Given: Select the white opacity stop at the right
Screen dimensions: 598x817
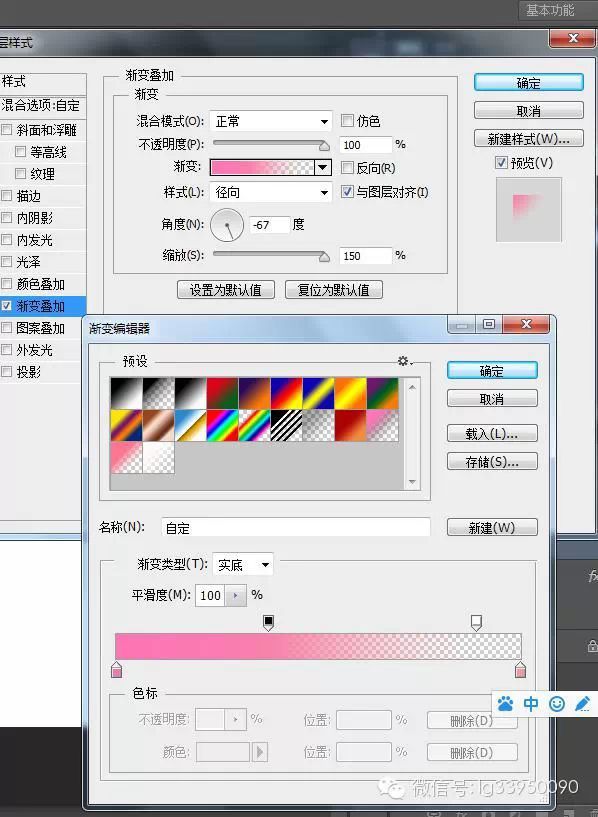Looking at the screenshot, I should (x=476, y=623).
